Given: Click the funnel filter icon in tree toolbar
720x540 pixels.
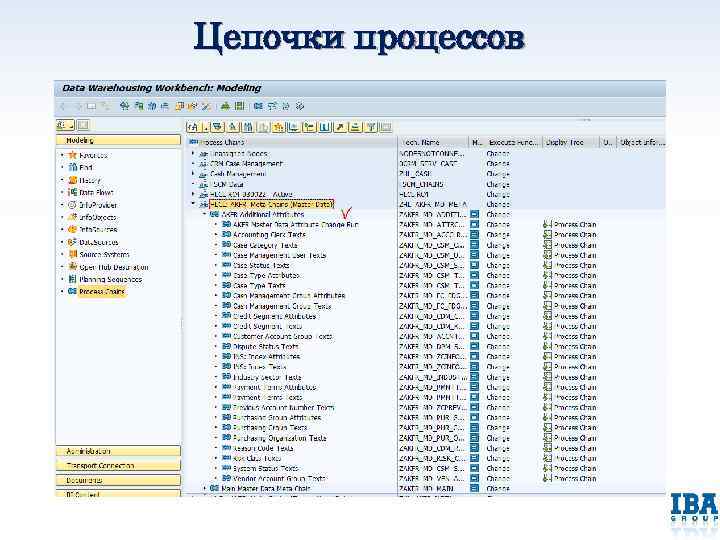Looking at the screenshot, I should 371,127.
